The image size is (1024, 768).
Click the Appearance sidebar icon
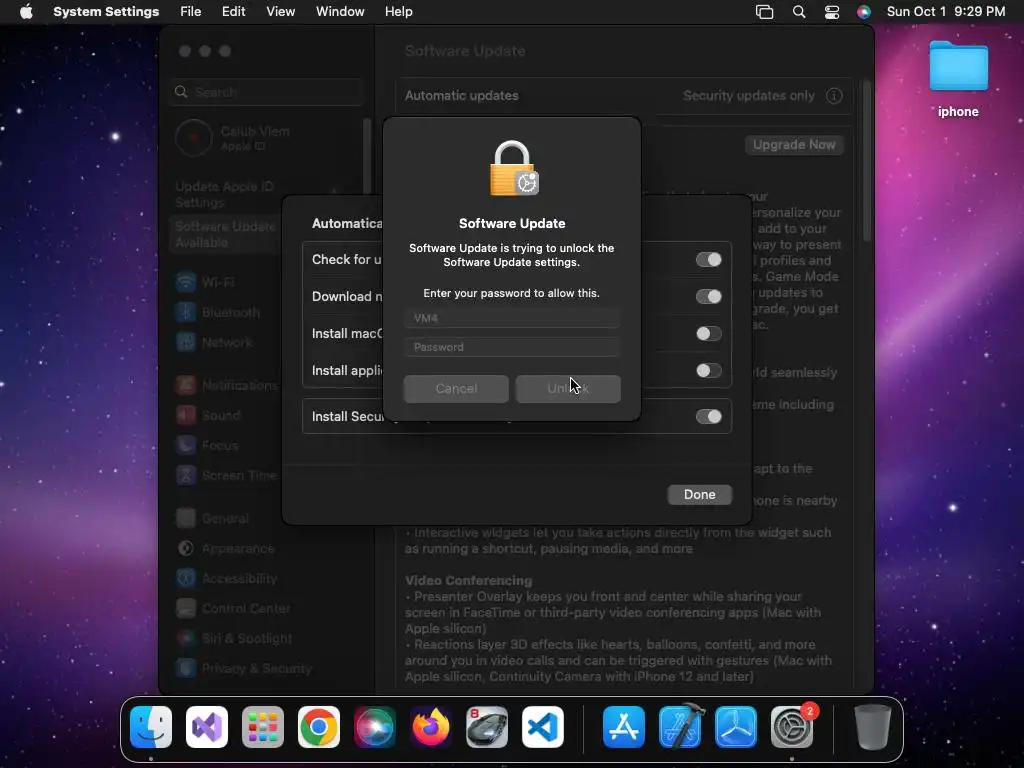coord(186,548)
